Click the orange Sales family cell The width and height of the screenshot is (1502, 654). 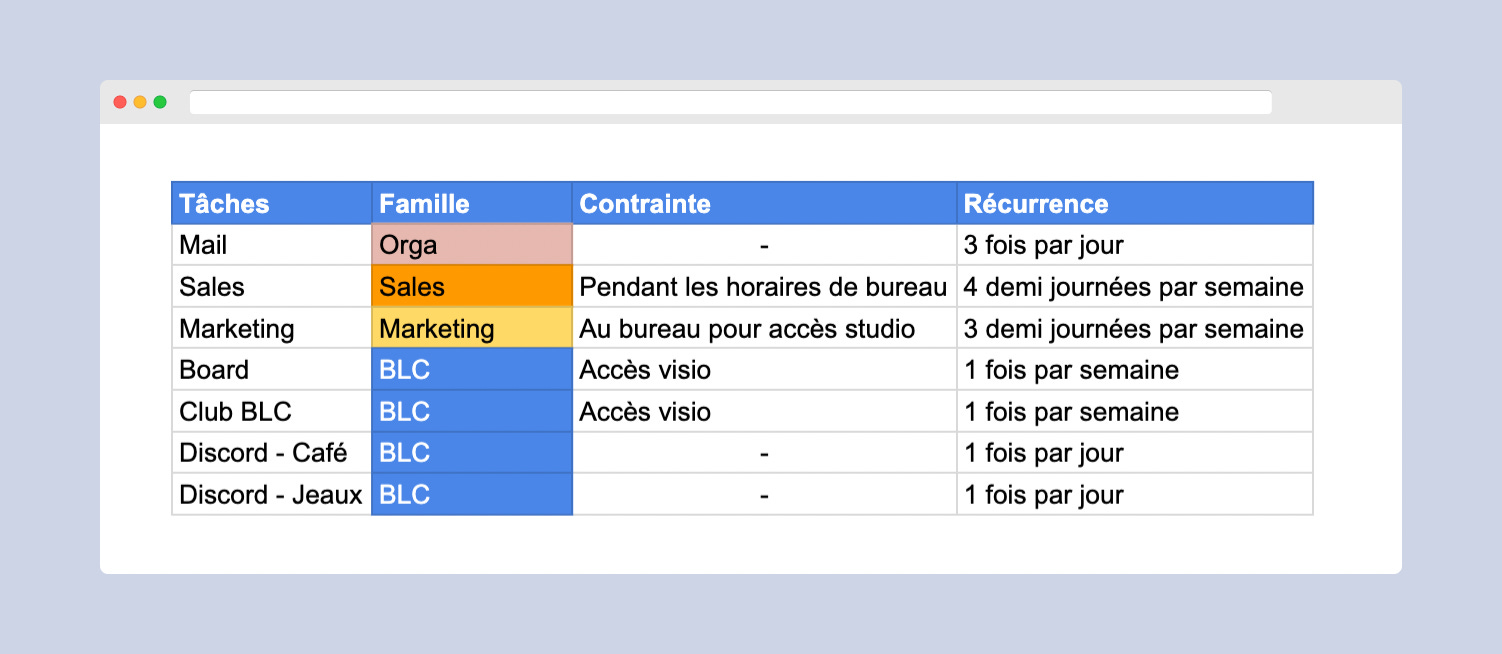coord(472,287)
